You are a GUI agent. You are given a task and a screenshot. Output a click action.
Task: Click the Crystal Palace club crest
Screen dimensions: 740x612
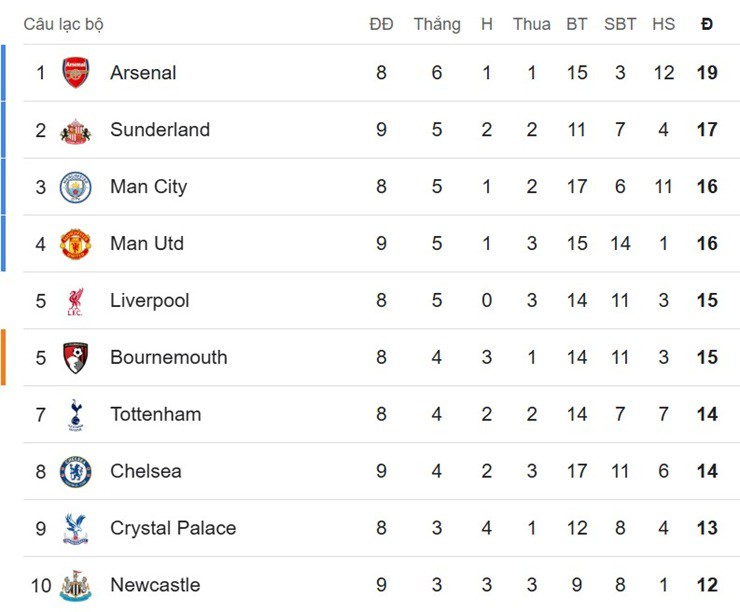click(76, 529)
